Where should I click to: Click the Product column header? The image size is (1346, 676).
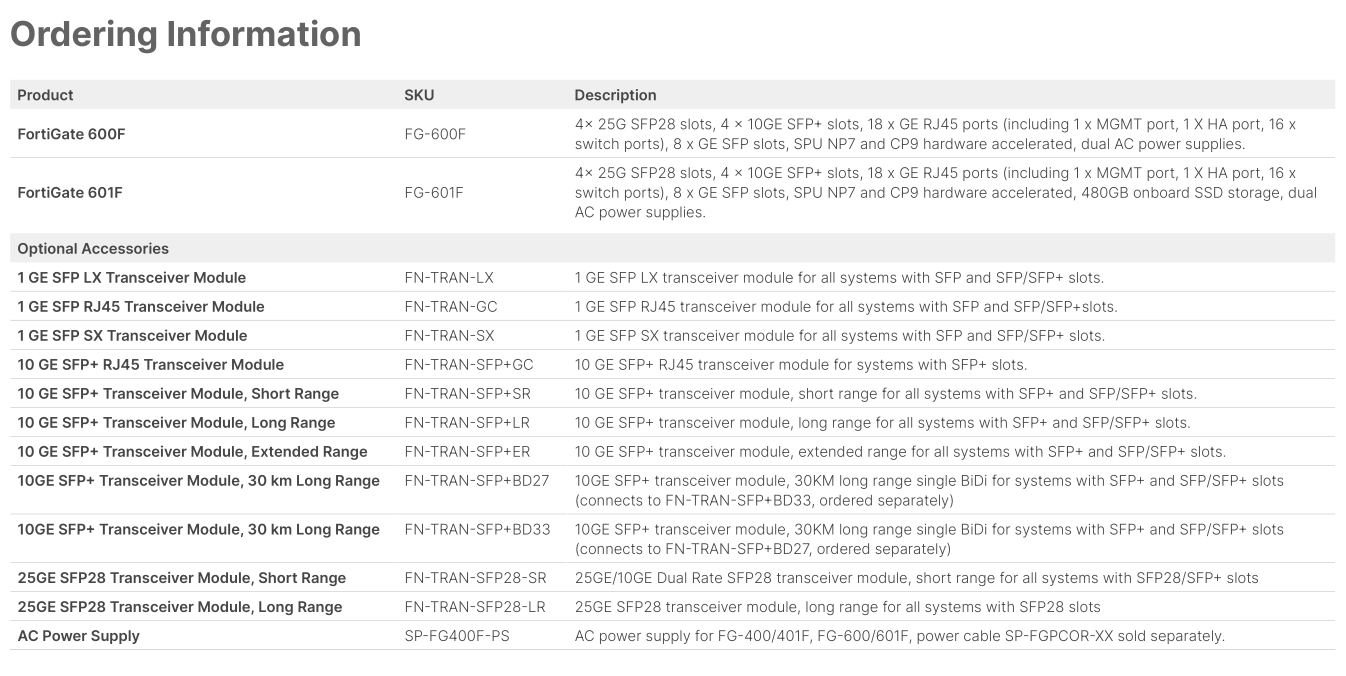pyautogui.click(x=45, y=95)
